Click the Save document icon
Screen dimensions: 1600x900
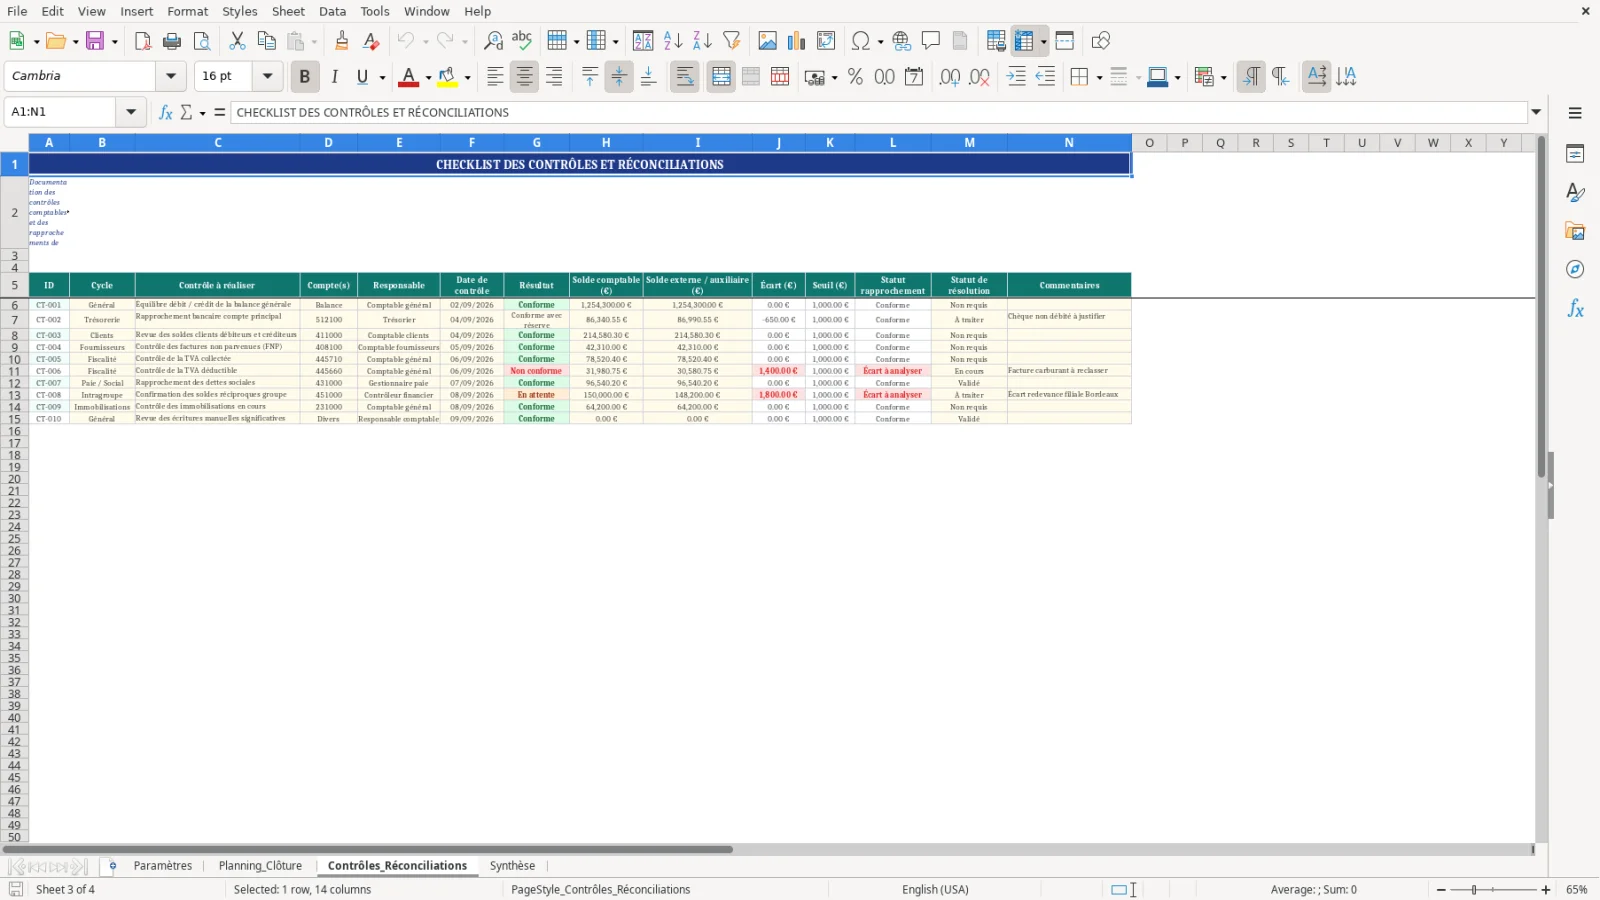pyautogui.click(x=95, y=41)
